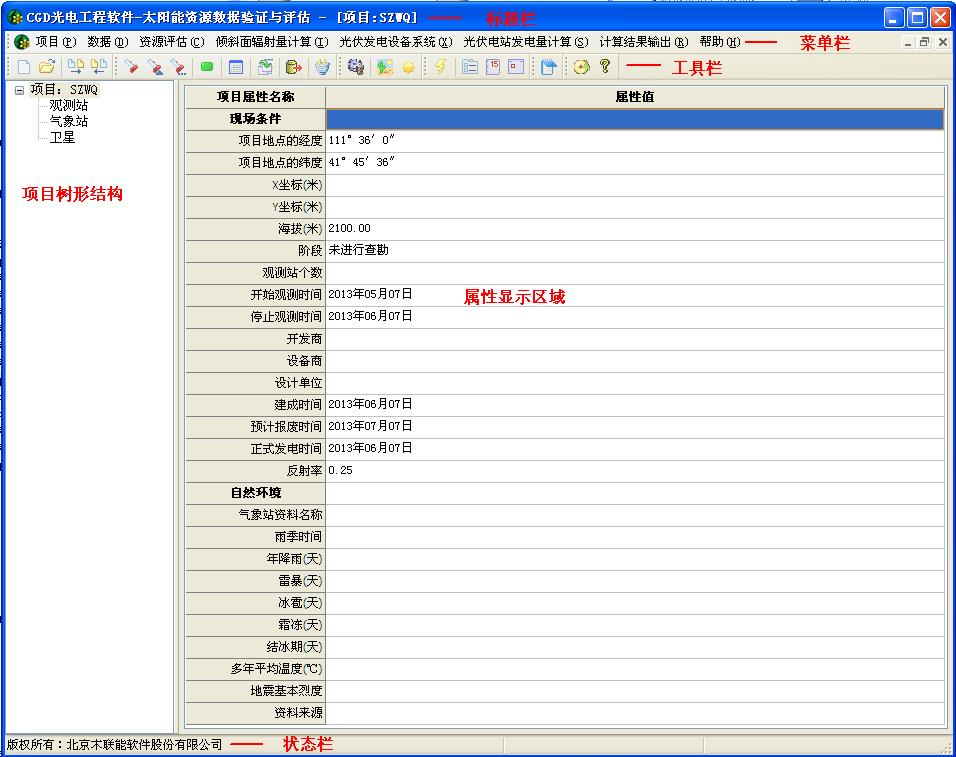Screen dimensions: 956x757
Task: Click the page with small red square icon
Action: [x=516, y=67]
